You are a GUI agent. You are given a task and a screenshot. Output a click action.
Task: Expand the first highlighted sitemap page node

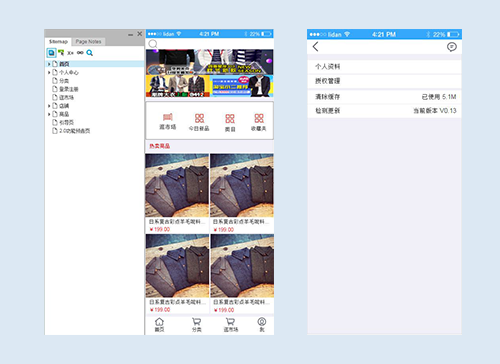click(x=49, y=64)
